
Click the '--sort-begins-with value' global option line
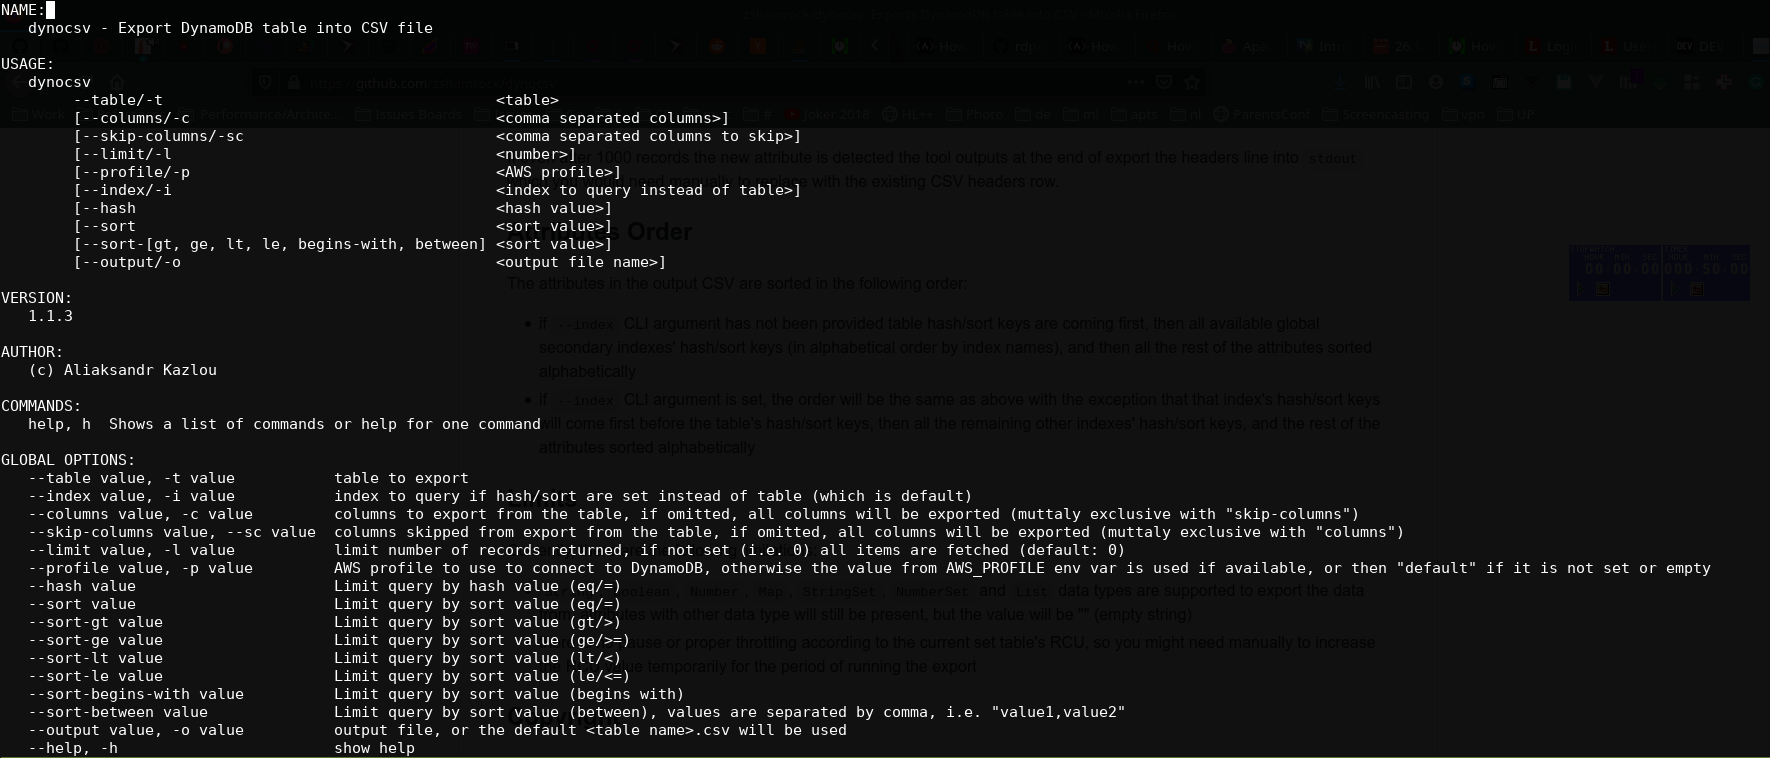click(x=136, y=694)
